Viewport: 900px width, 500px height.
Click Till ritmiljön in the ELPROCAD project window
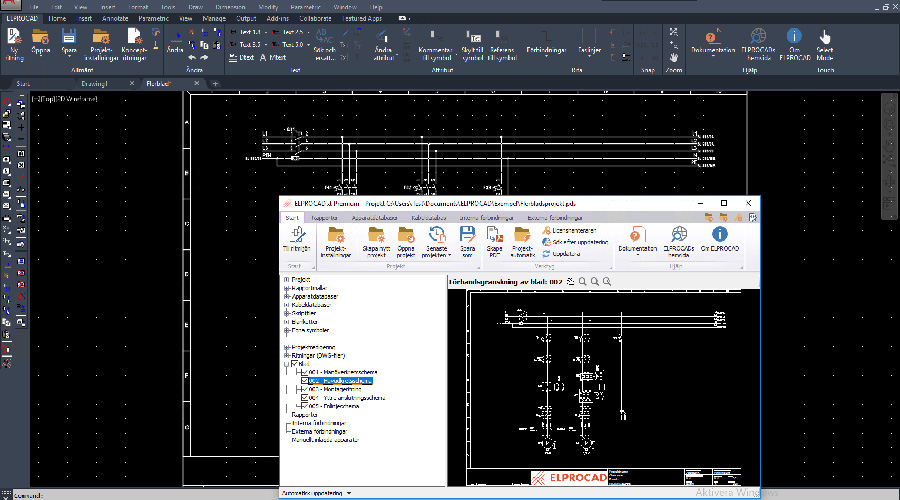297,239
